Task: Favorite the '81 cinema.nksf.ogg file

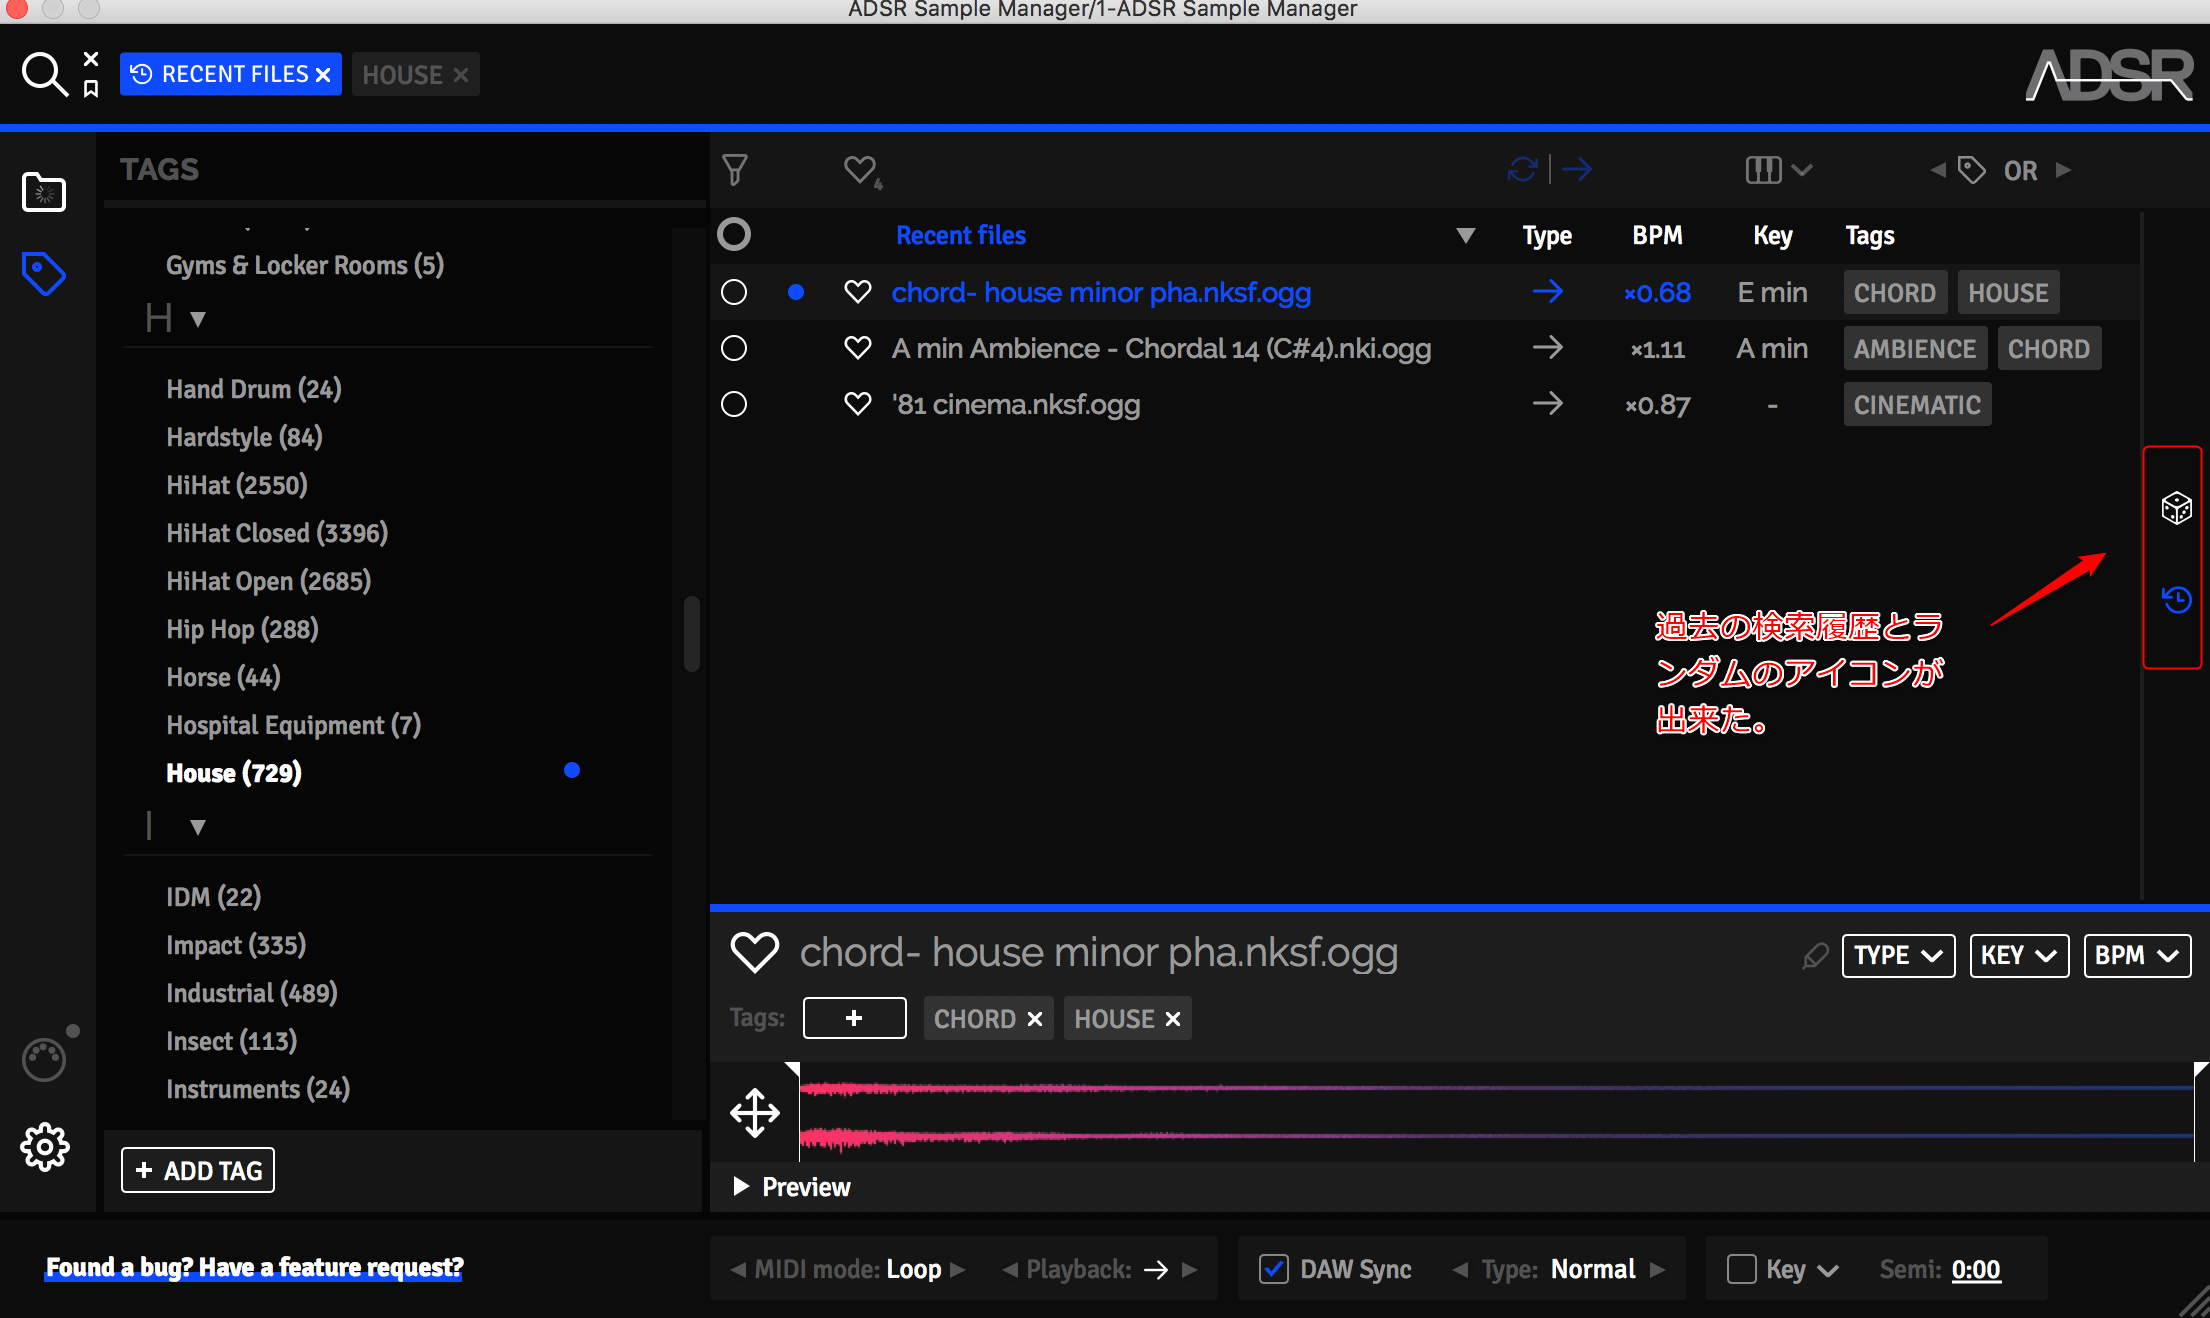Action: 857,404
